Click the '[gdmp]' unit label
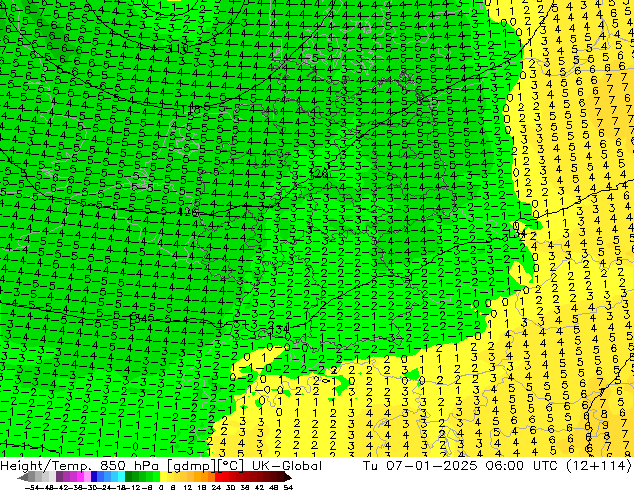634x490 pixels. [192, 466]
